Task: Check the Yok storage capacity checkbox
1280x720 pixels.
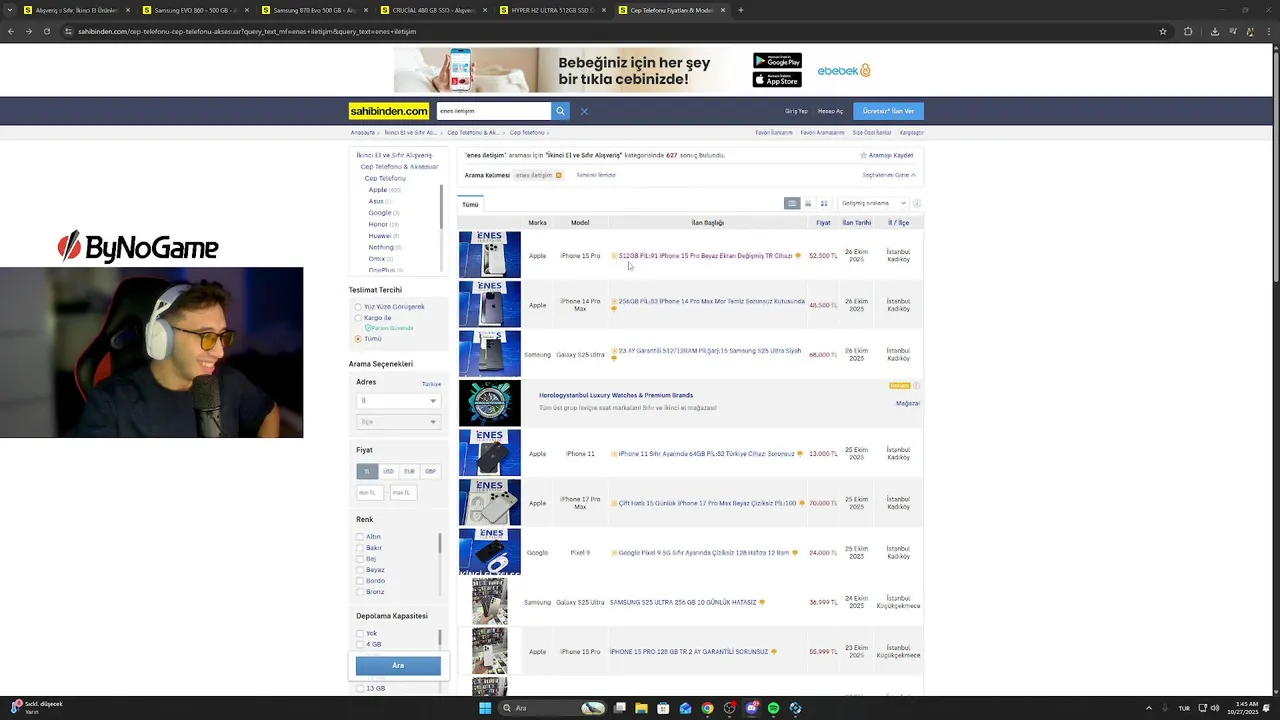Action: click(x=360, y=633)
